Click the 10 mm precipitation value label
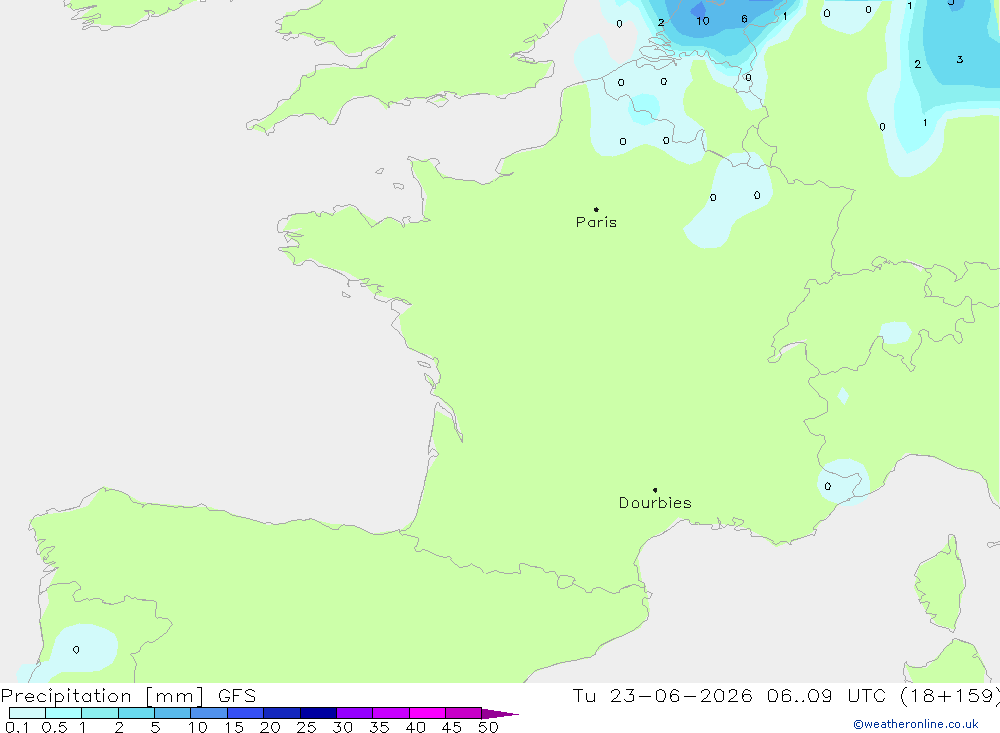The image size is (1000, 733). click(x=703, y=21)
